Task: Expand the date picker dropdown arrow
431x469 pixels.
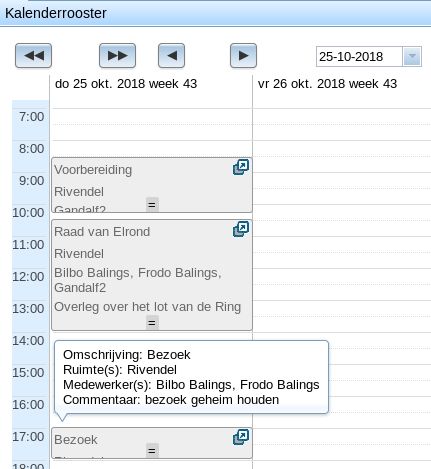Action: click(412, 57)
